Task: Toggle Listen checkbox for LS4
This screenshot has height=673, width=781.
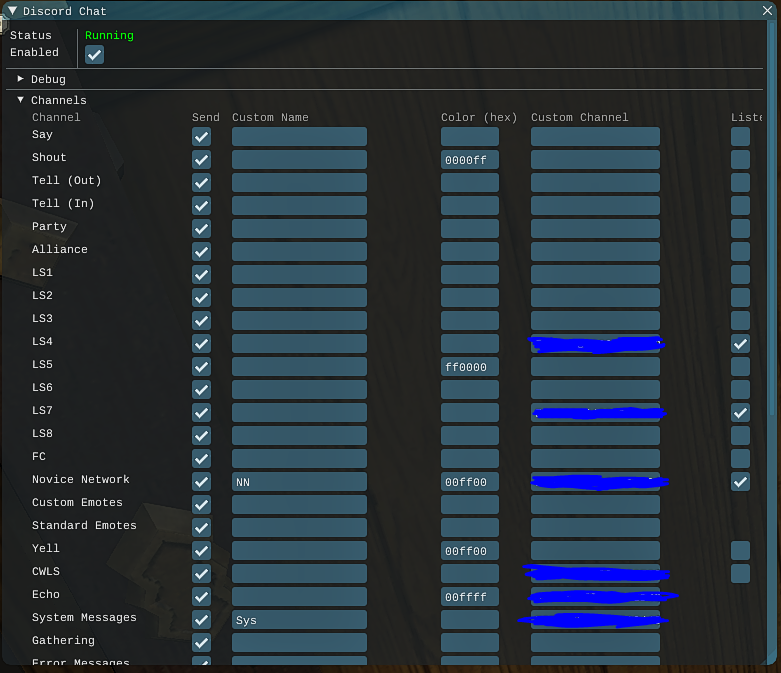Action: (x=740, y=343)
